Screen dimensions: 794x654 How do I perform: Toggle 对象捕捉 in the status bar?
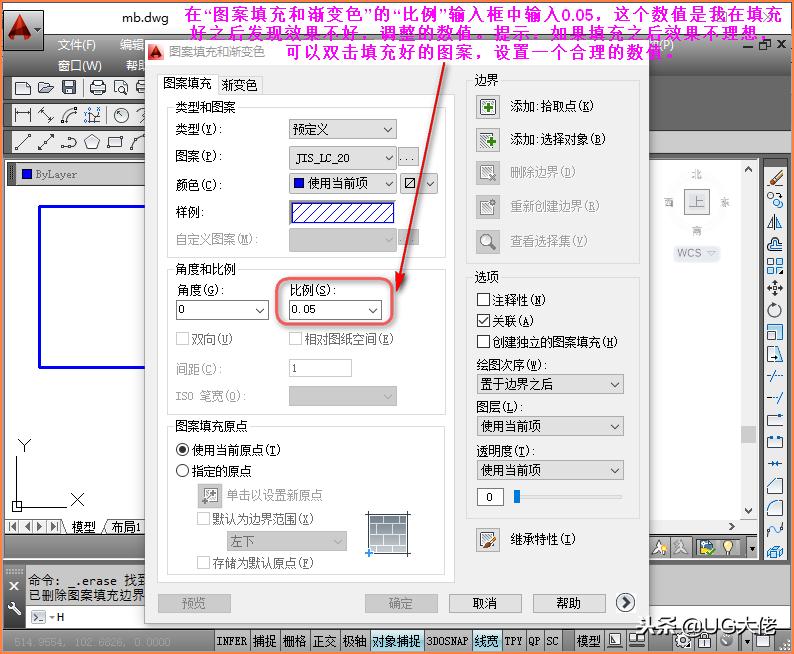(x=396, y=641)
